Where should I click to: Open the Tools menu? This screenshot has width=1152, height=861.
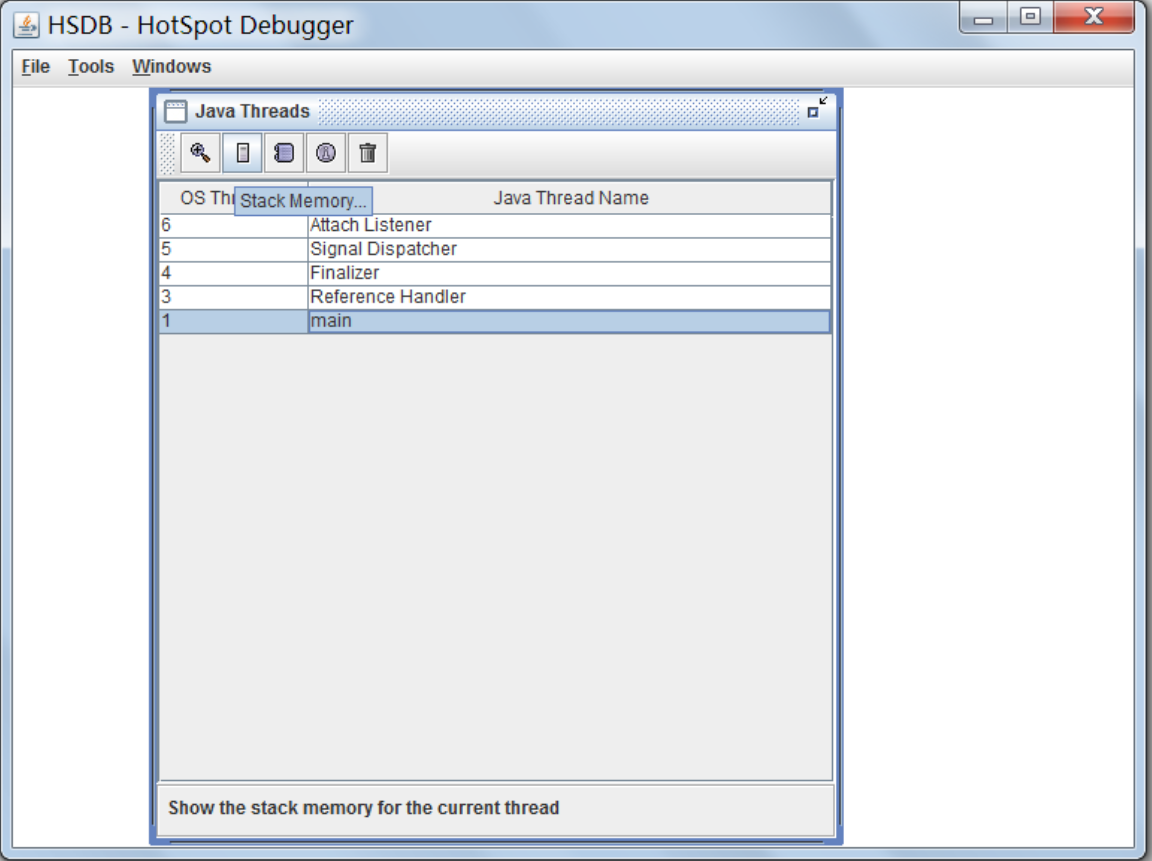click(91, 67)
